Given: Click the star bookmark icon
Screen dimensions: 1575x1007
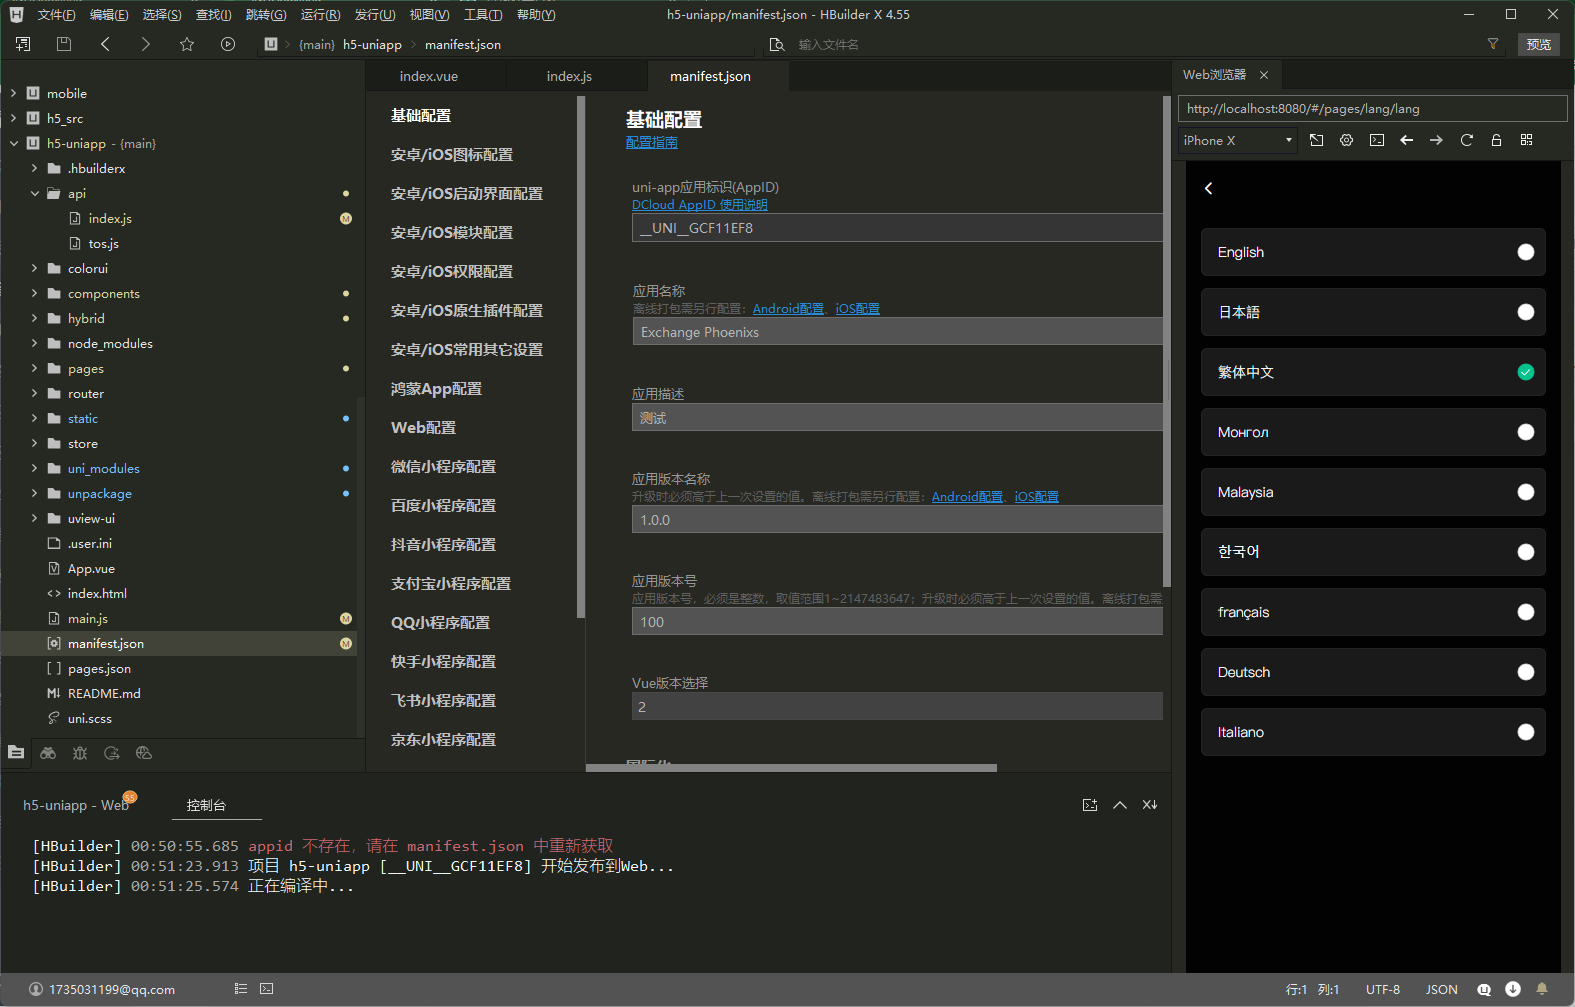Looking at the screenshot, I should click(x=187, y=44).
